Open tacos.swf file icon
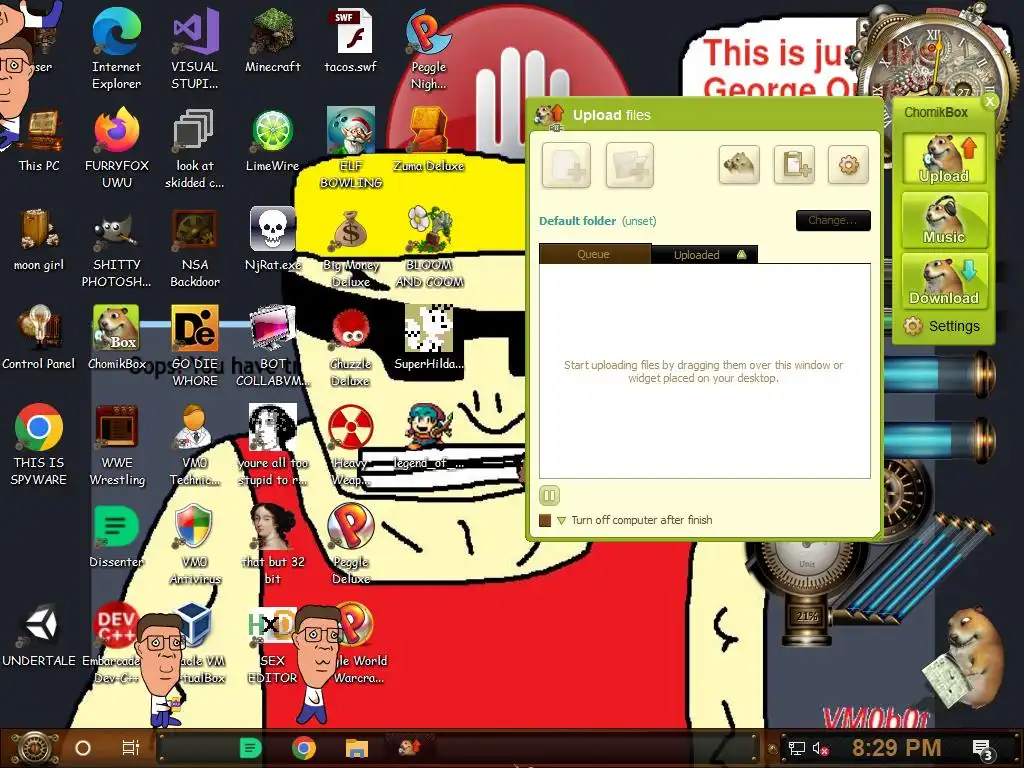Viewport: 1024px width, 768px height. [x=351, y=40]
